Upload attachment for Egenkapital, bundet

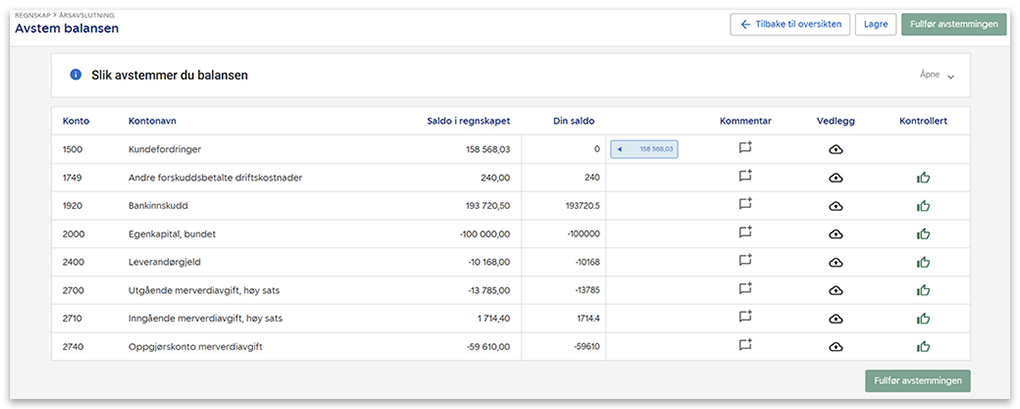pos(836,233)
